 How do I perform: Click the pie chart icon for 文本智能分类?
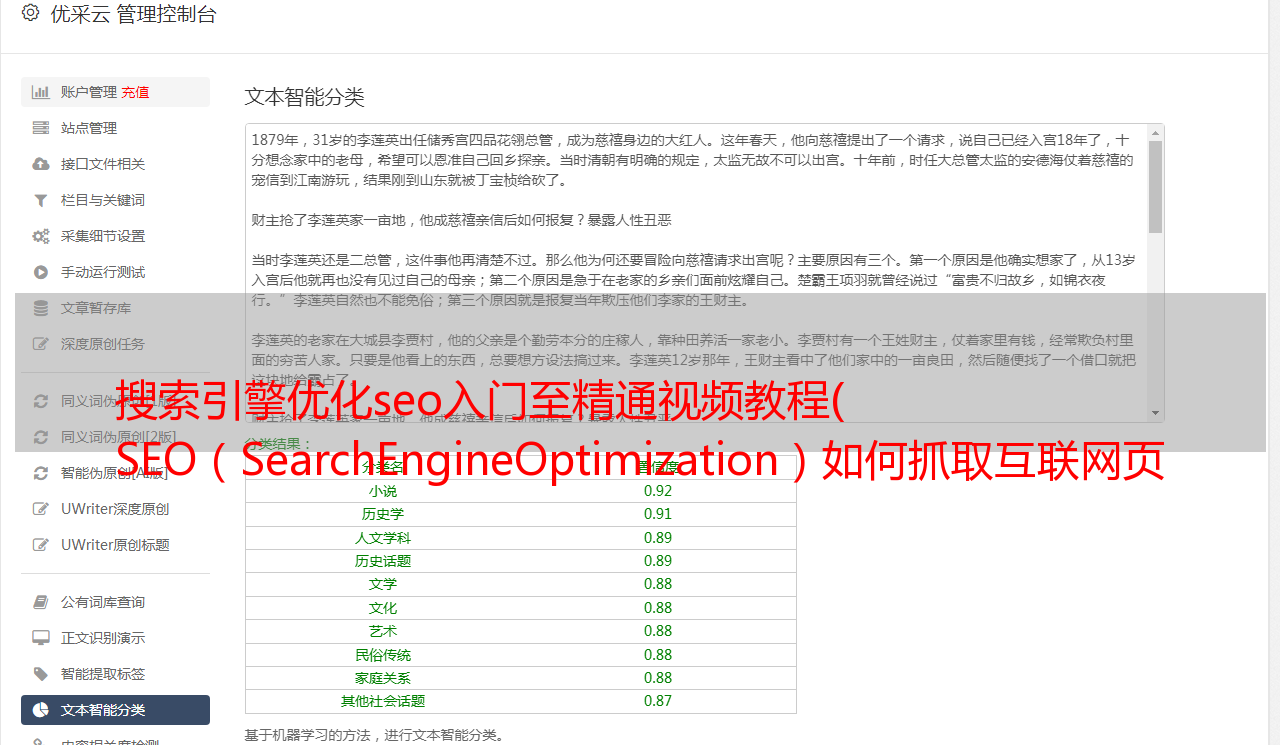(x=40, y=710)
